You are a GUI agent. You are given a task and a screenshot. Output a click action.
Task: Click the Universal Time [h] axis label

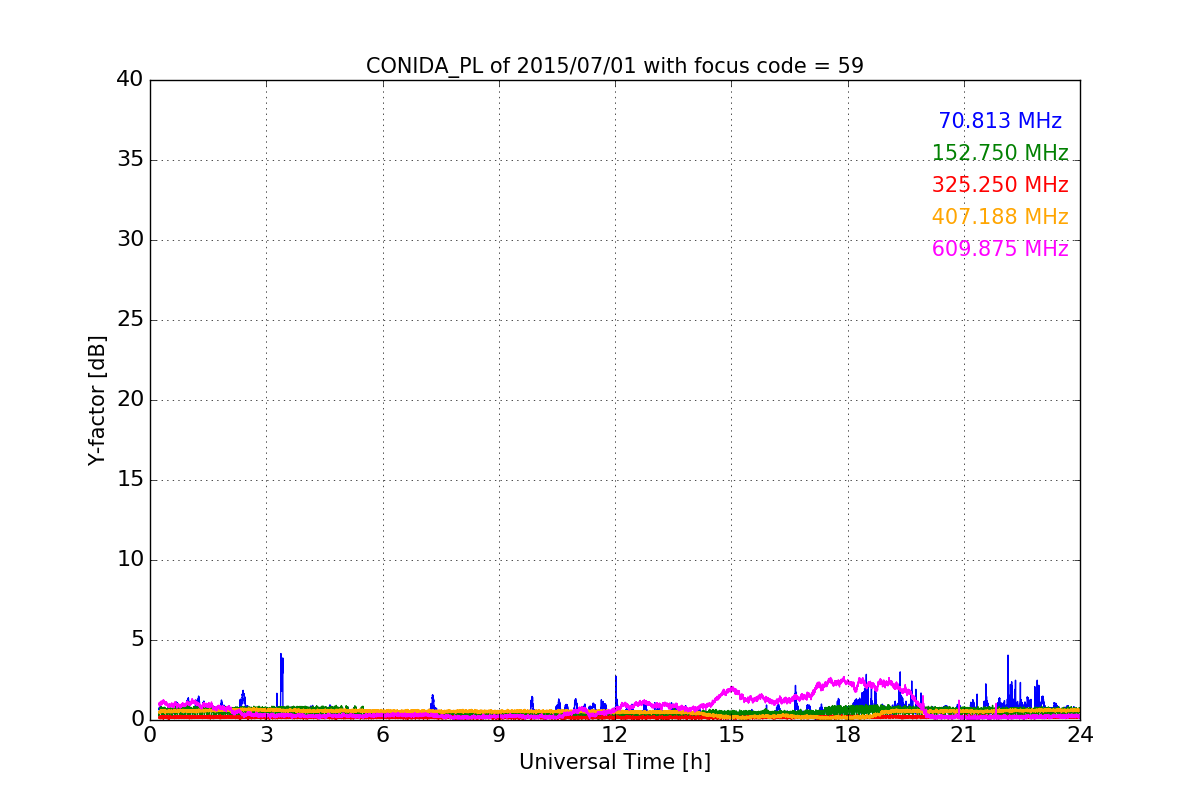615,762
